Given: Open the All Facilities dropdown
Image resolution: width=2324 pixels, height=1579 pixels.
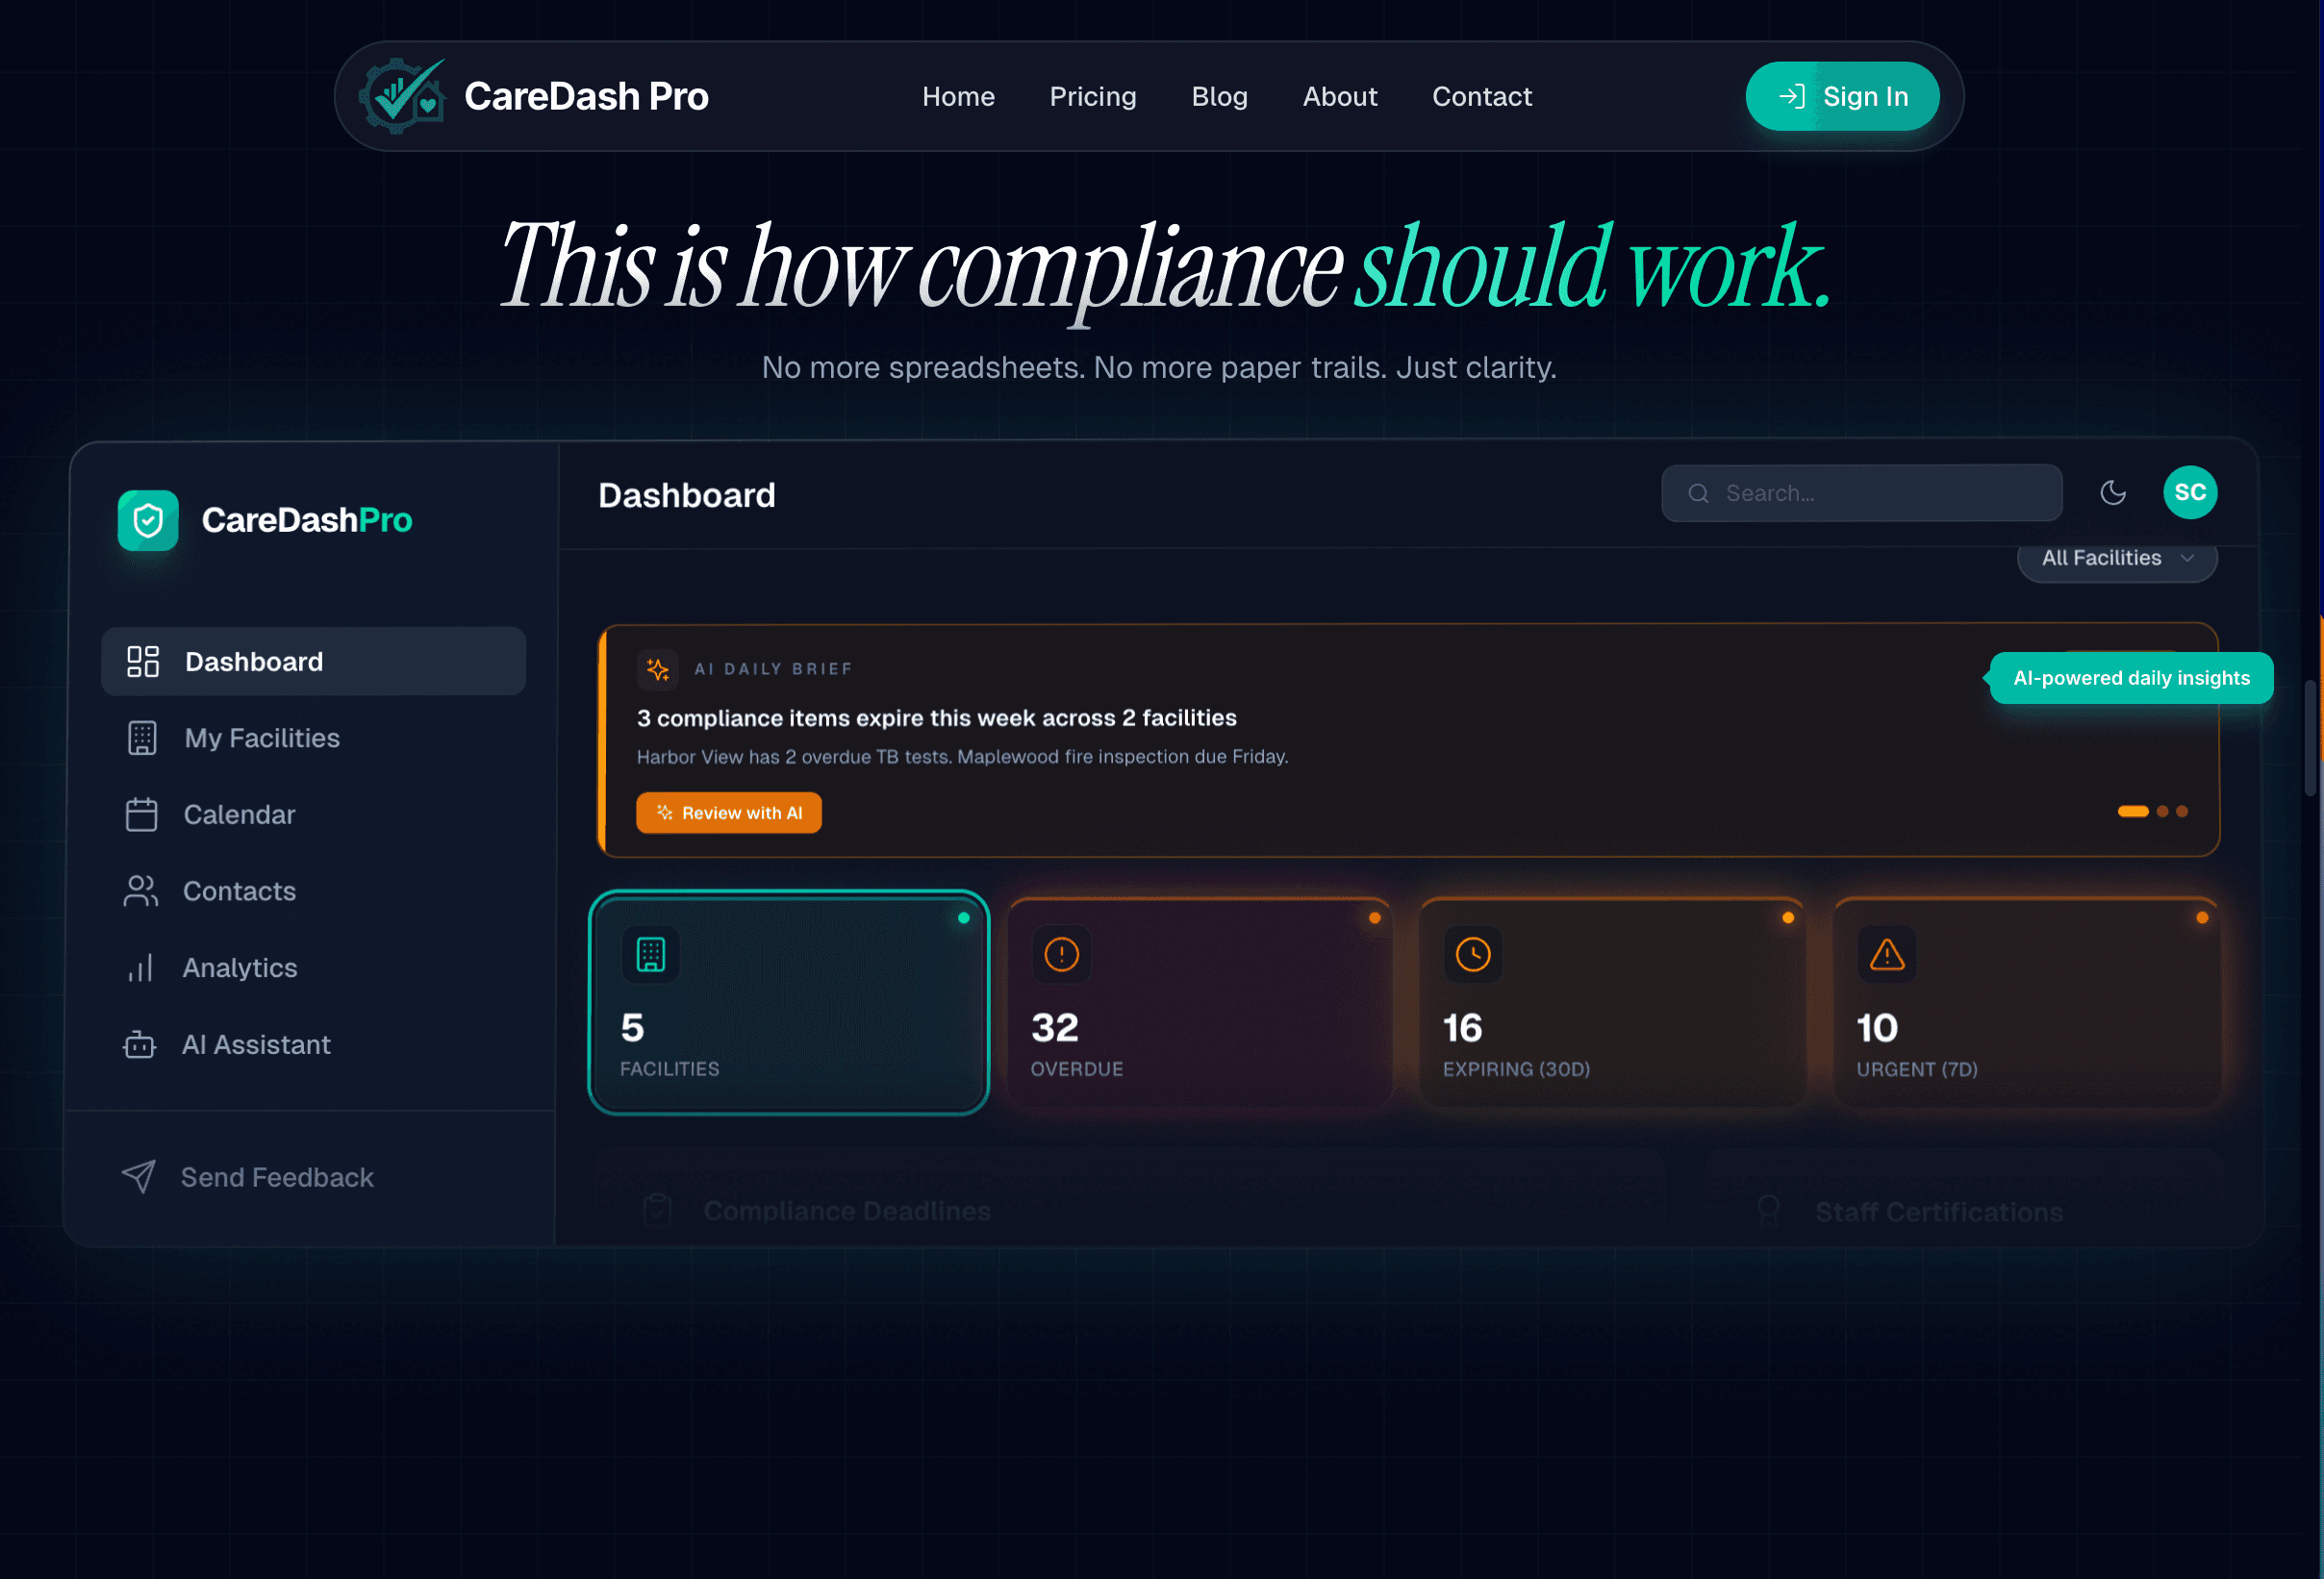Looking at the screenshot, I should click(x=2117, y=557).
